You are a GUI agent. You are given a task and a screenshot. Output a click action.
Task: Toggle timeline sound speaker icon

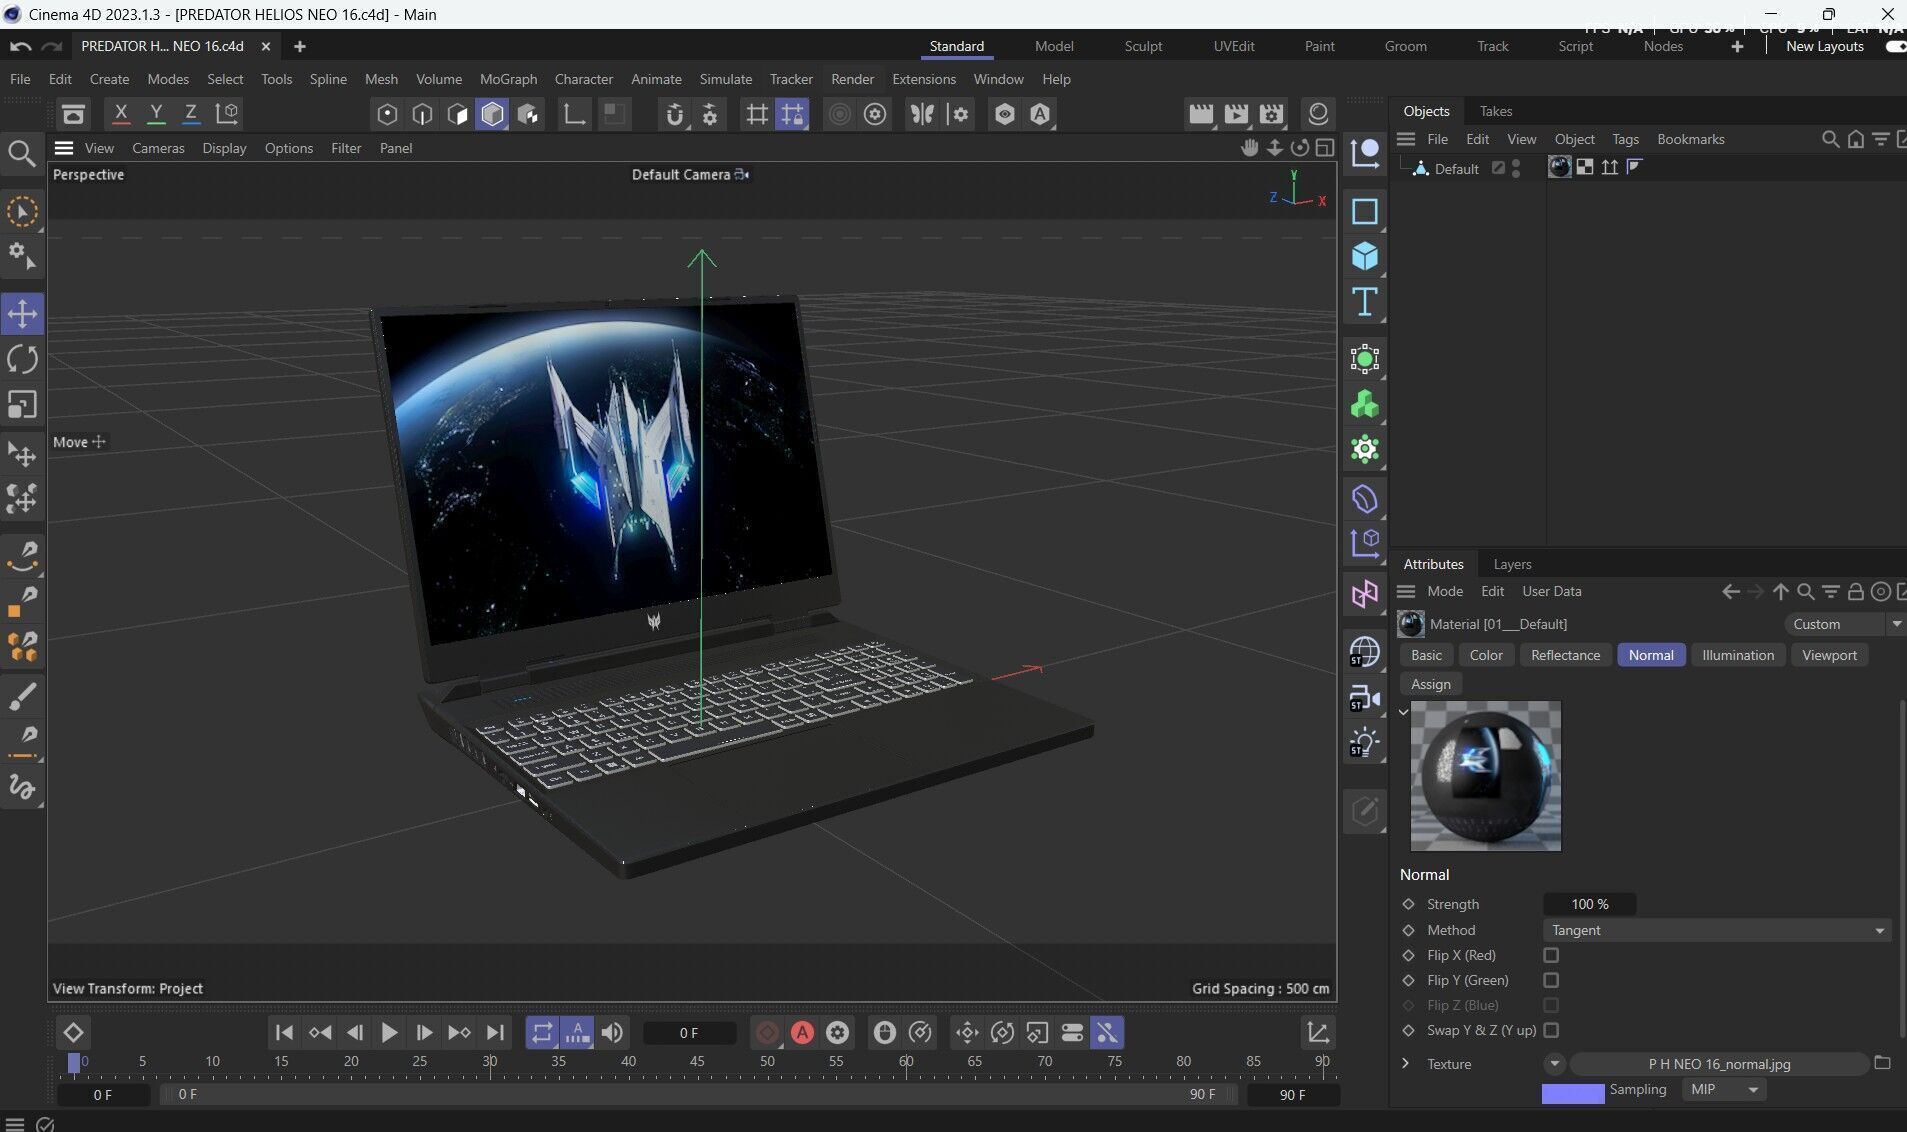612,1033
